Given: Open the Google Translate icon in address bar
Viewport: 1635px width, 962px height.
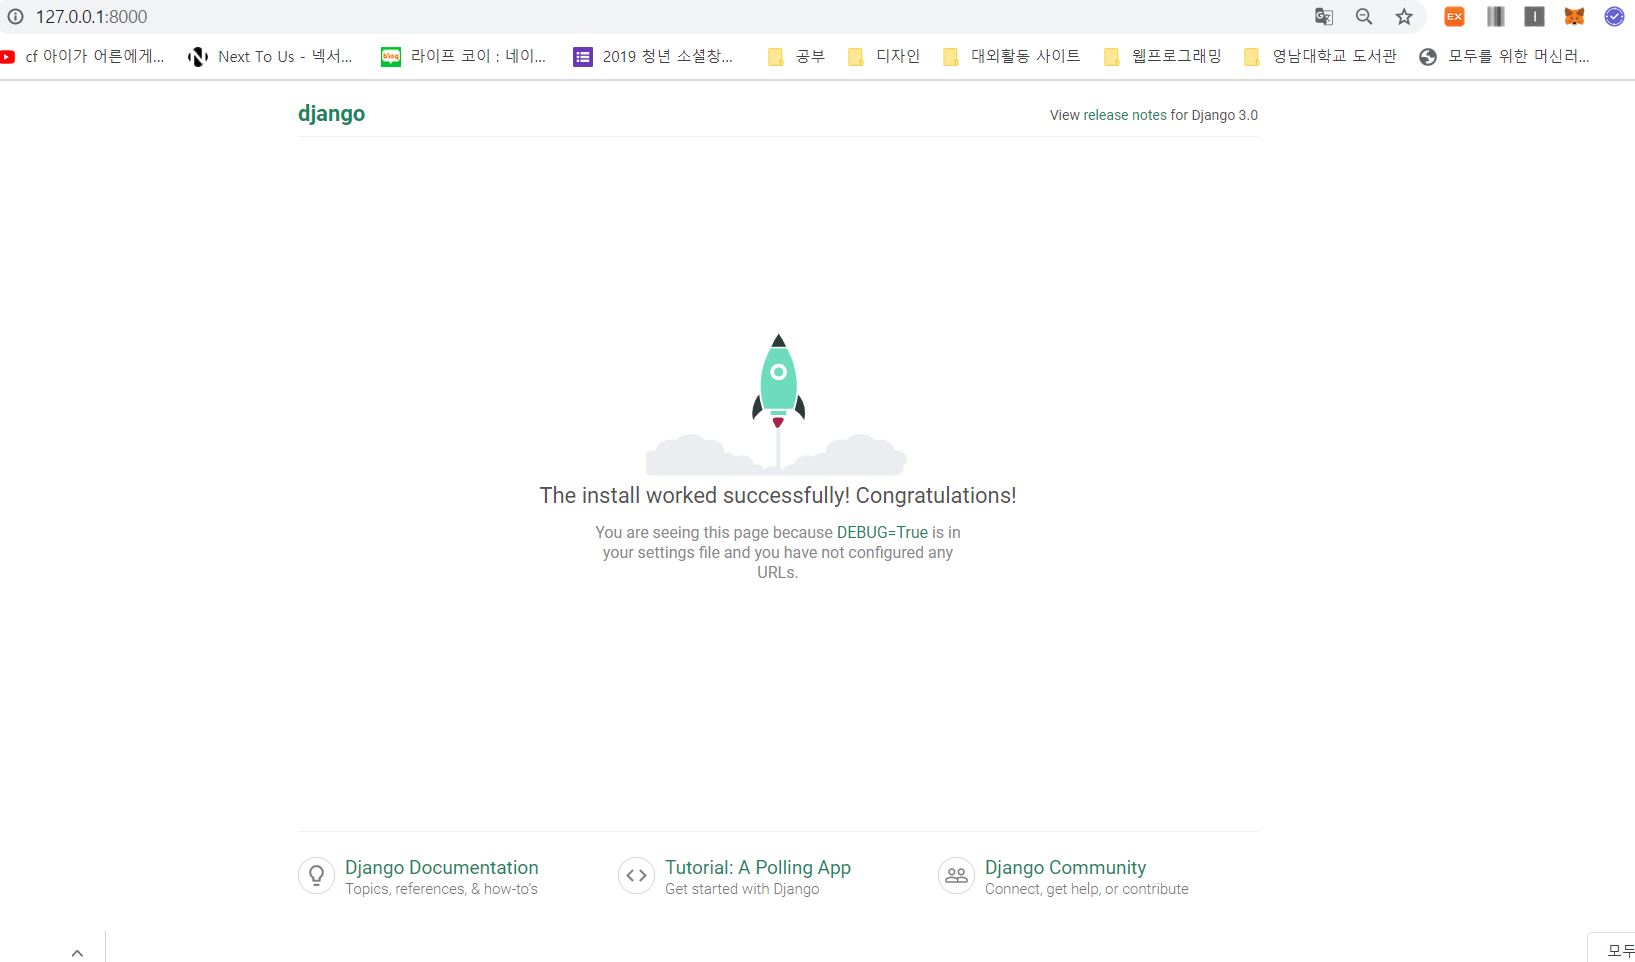Looking at the screenshot, I should point(1324,16).
